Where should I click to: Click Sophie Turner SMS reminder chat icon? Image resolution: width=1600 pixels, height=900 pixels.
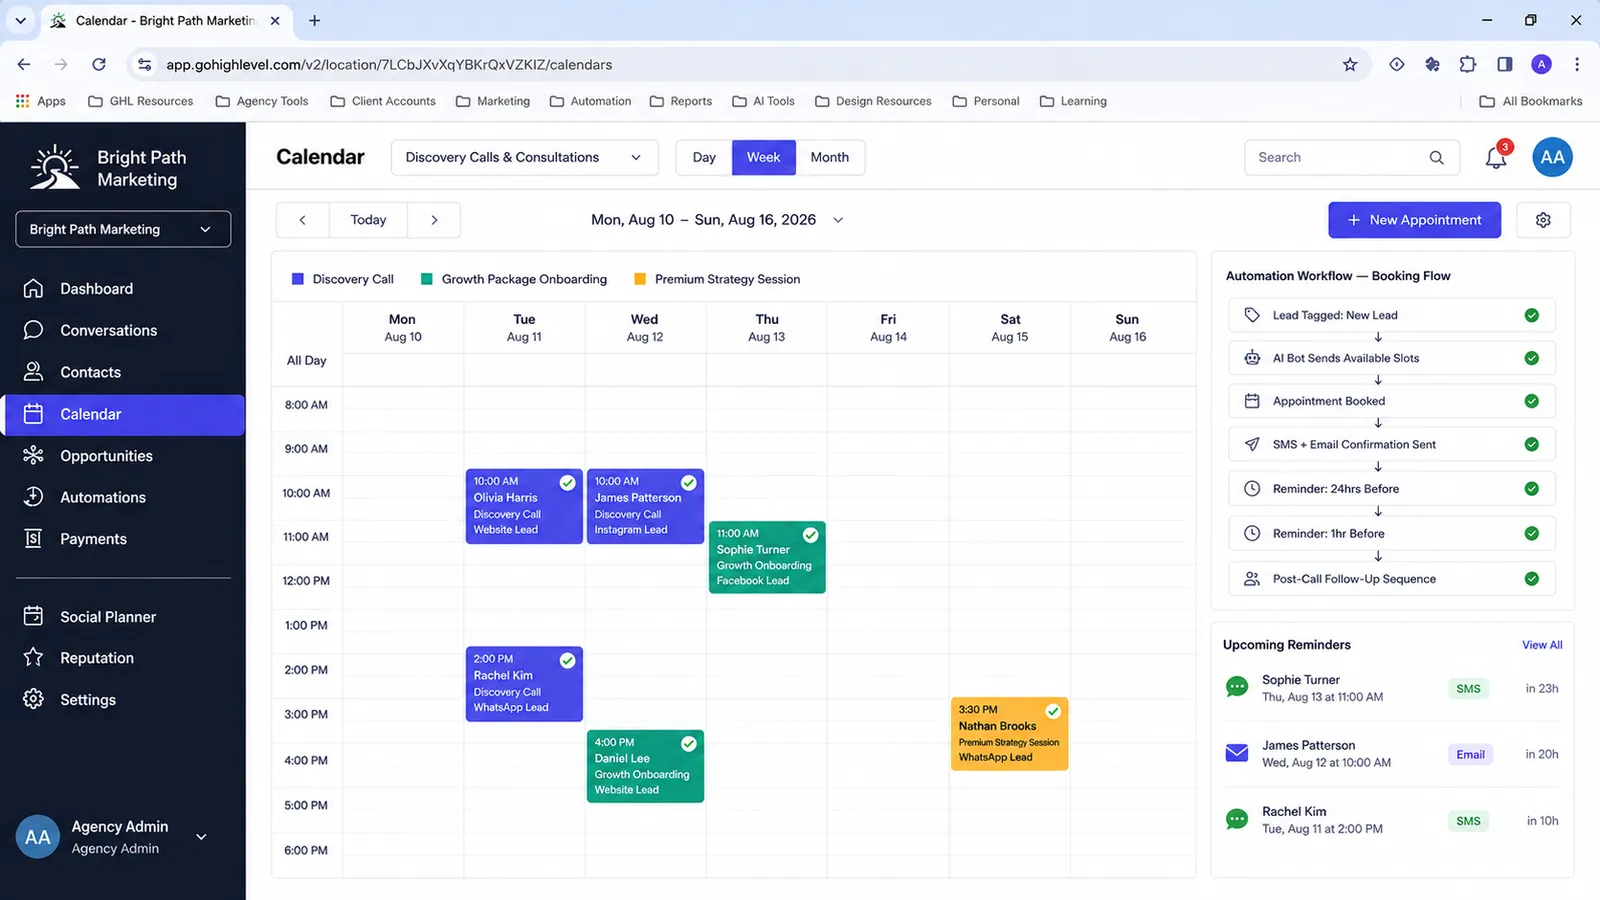(x=1237, y=688)
